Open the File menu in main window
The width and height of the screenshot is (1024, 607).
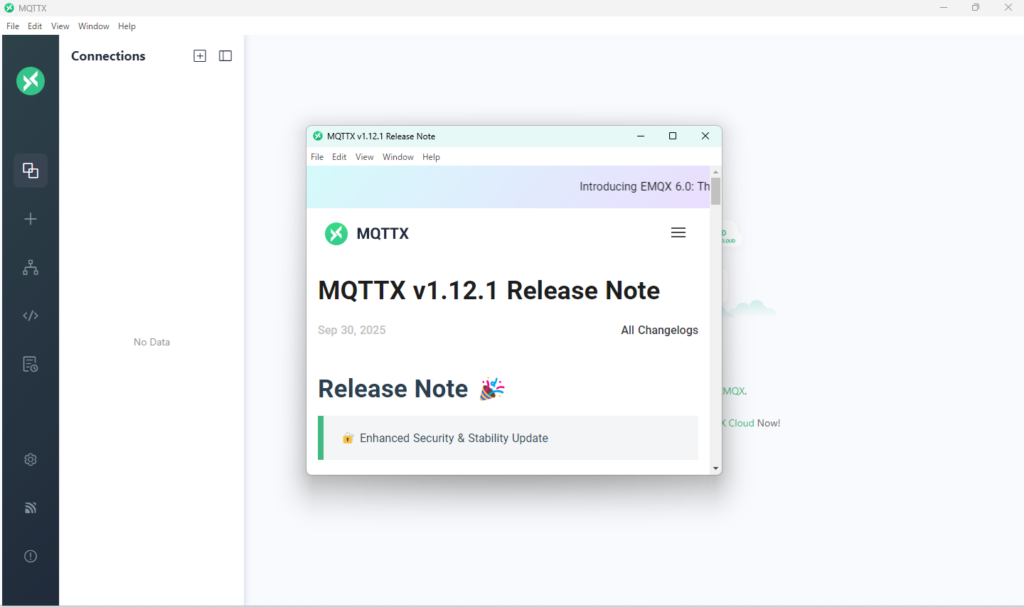(13, 26)
